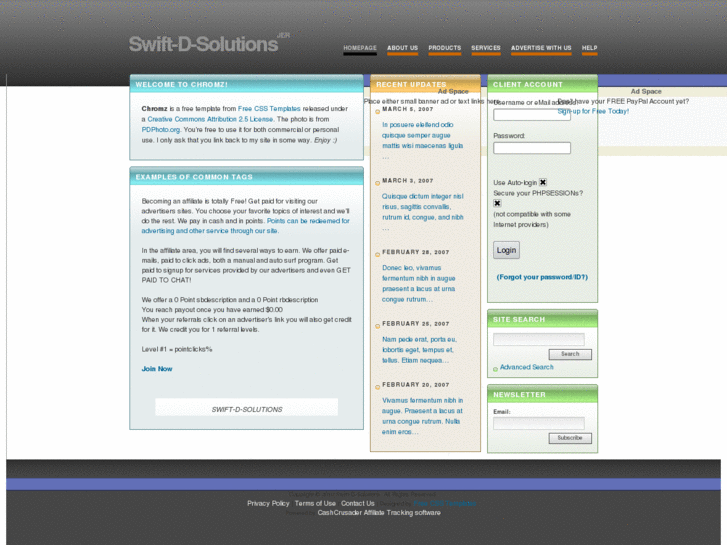Click the Recent Updates heading

click(x=411, y=84)
